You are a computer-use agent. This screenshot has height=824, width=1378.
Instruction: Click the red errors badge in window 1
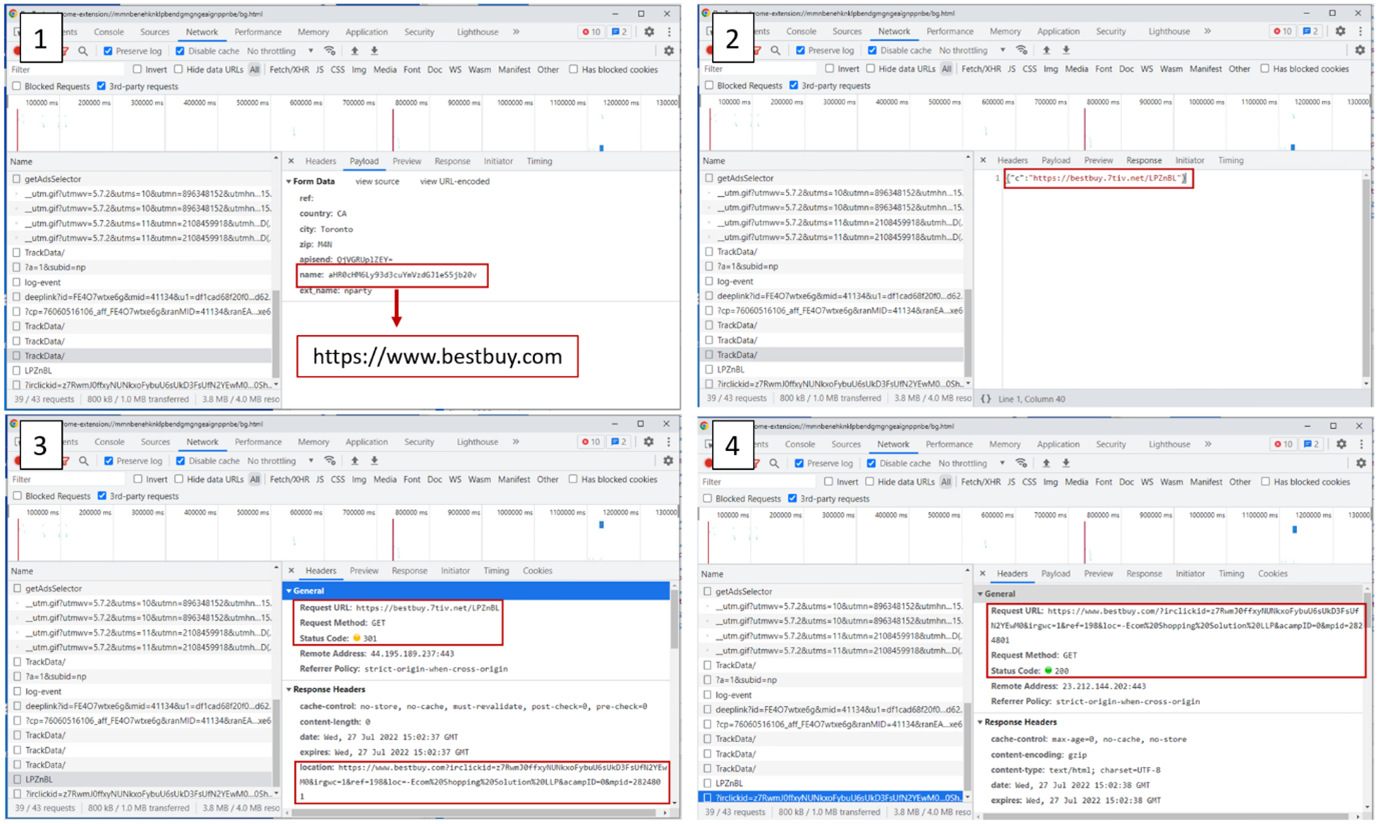[x=591, y=32]
